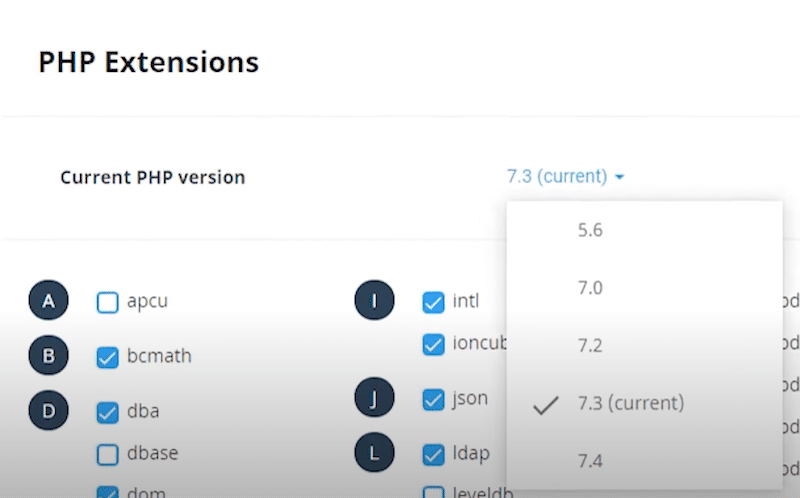Uncheck the bcmath extension

pyautogui.click(x=108, y=357)
